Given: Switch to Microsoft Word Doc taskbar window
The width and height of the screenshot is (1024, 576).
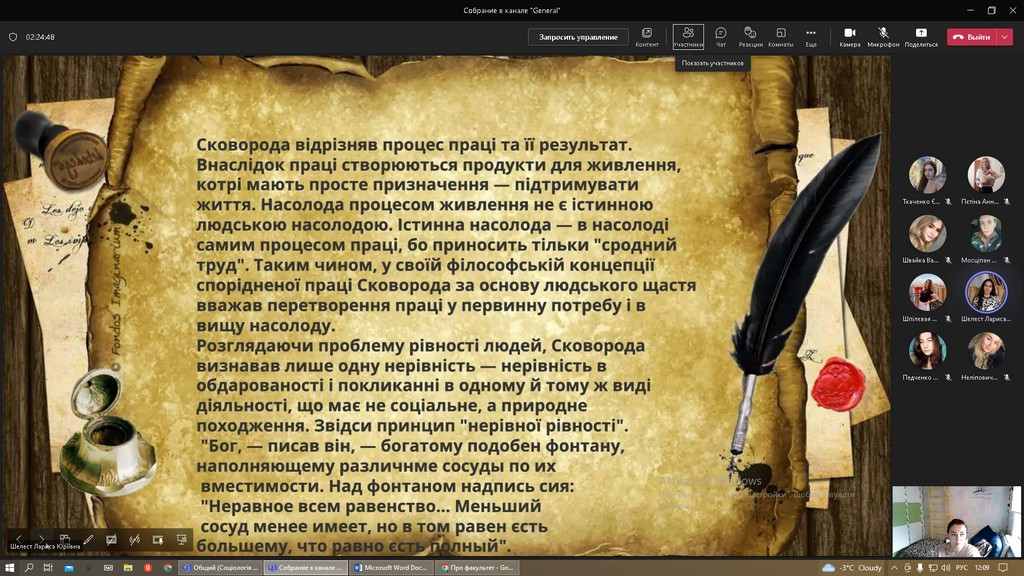Looking at the screenshot, I should pos(391,568).
